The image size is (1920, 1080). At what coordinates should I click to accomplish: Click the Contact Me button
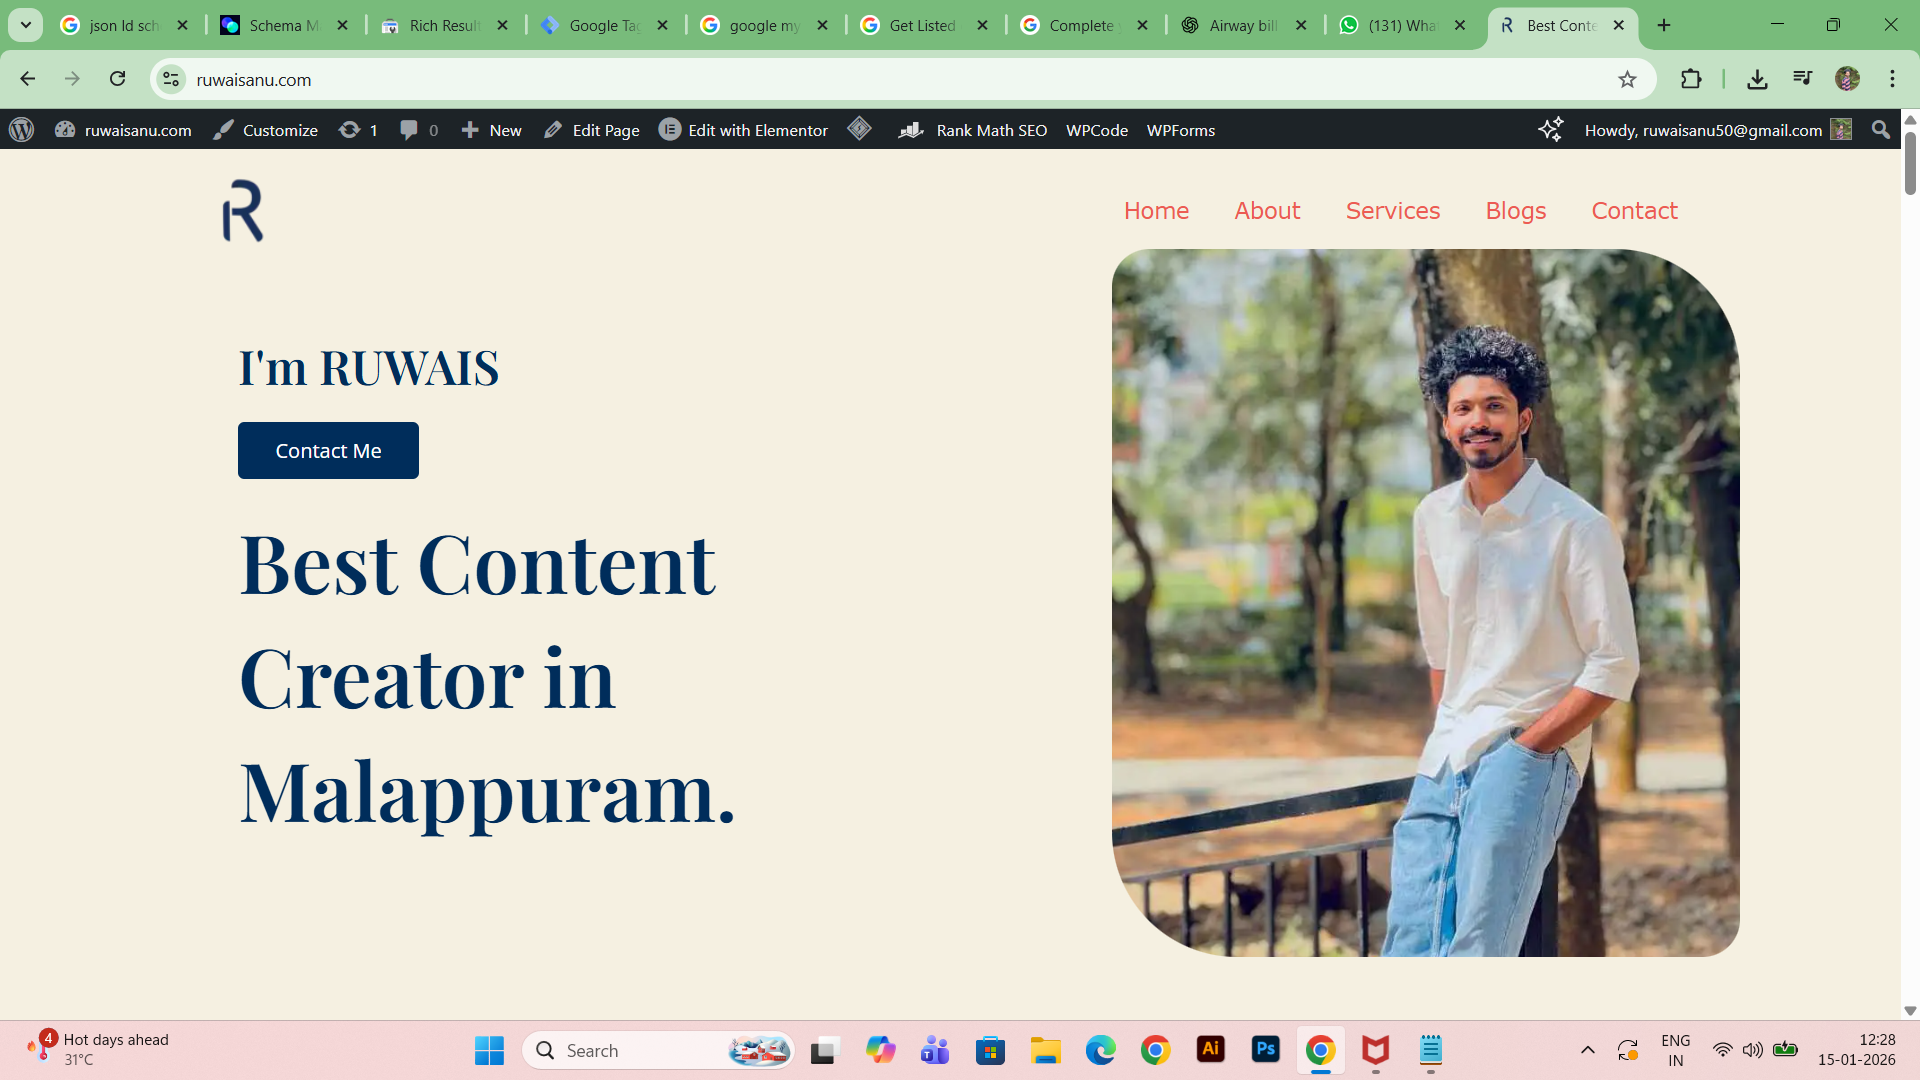(328, 451)
